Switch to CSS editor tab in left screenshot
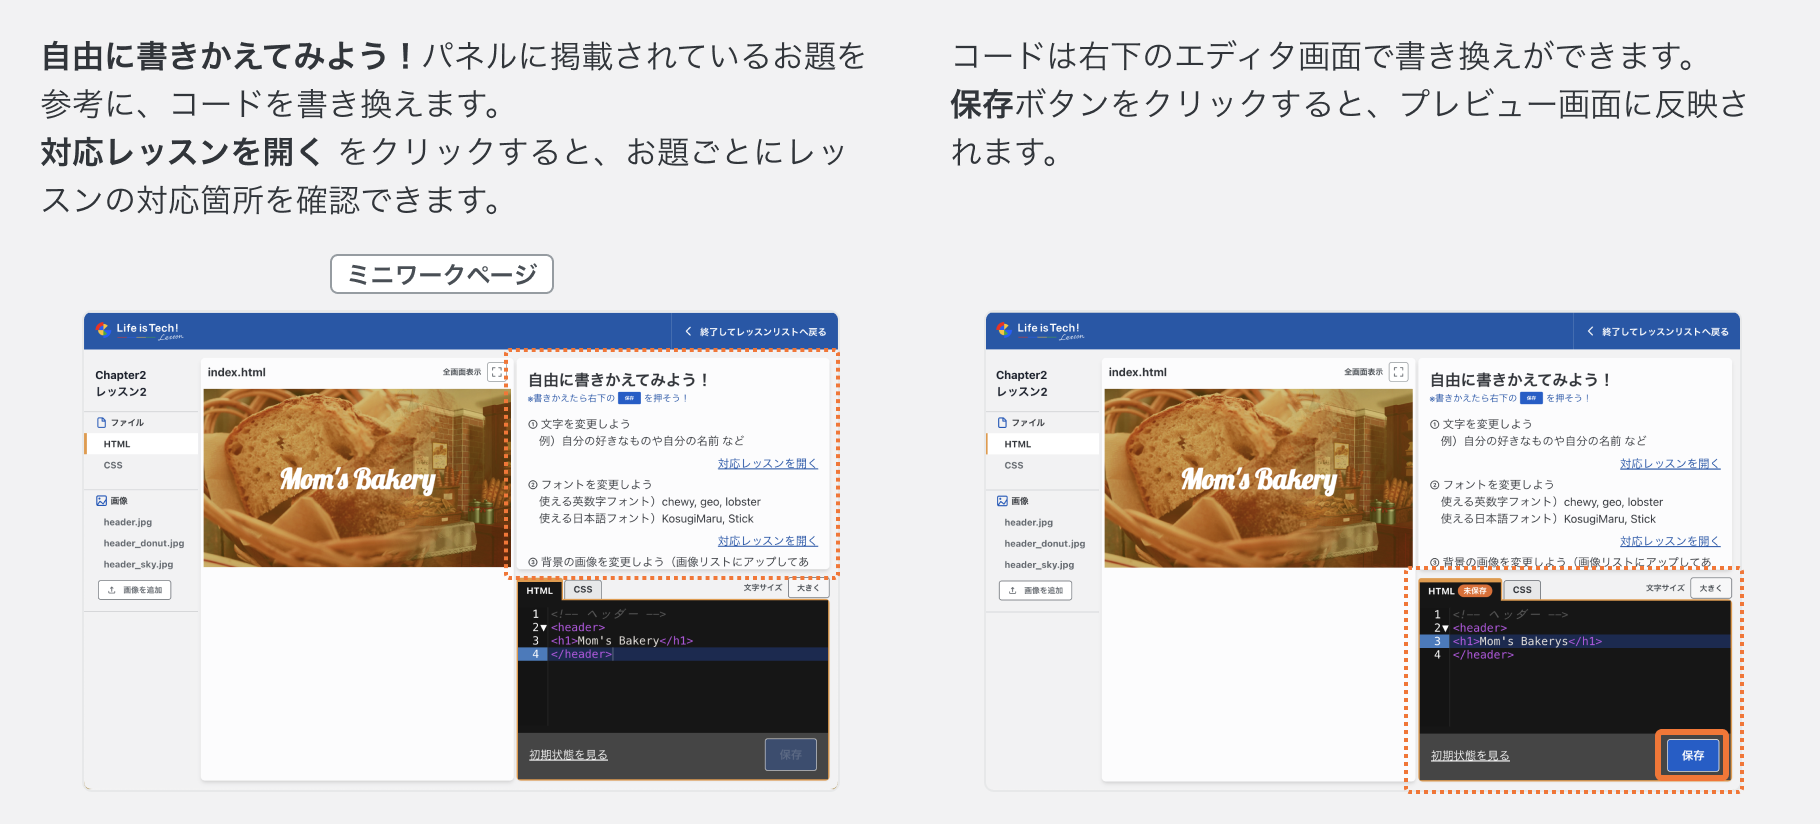The image size is (1820, 824). 583,589
